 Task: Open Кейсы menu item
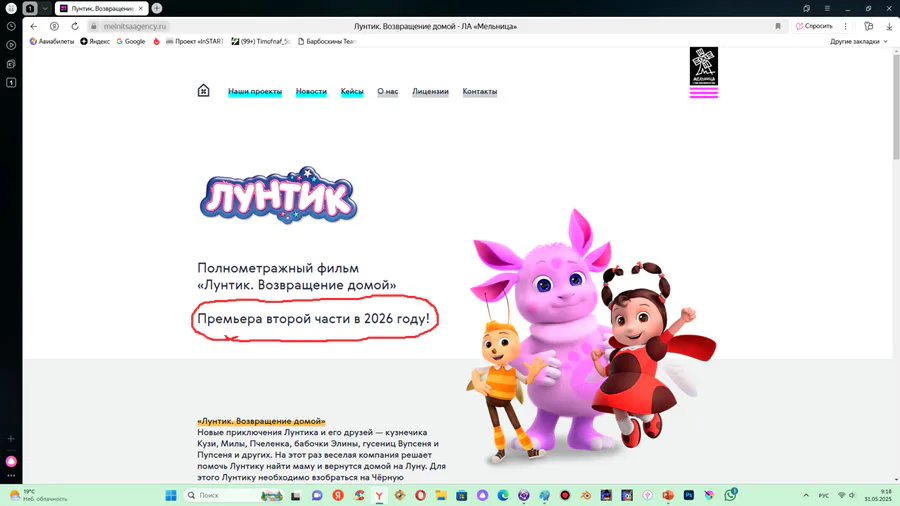(352, 91)
